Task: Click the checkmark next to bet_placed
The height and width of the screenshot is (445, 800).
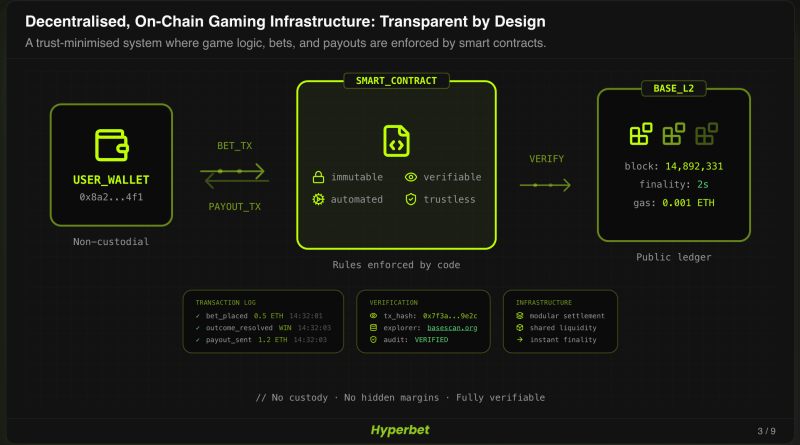Action: (199, 315)
